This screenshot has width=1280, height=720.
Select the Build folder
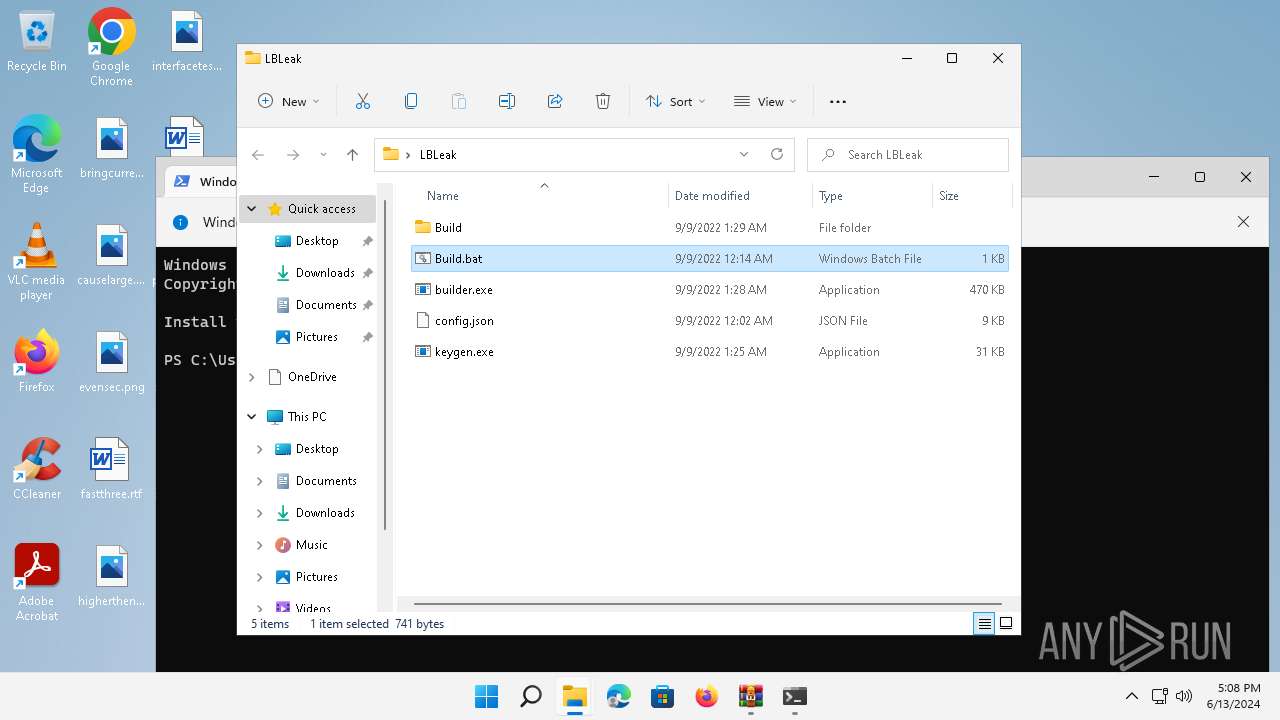tap(709, 228)
